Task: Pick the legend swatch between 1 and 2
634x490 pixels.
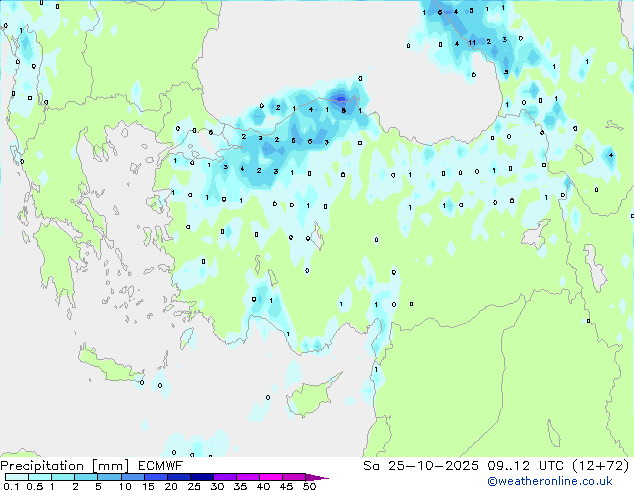Action: [x=63, y=477]
